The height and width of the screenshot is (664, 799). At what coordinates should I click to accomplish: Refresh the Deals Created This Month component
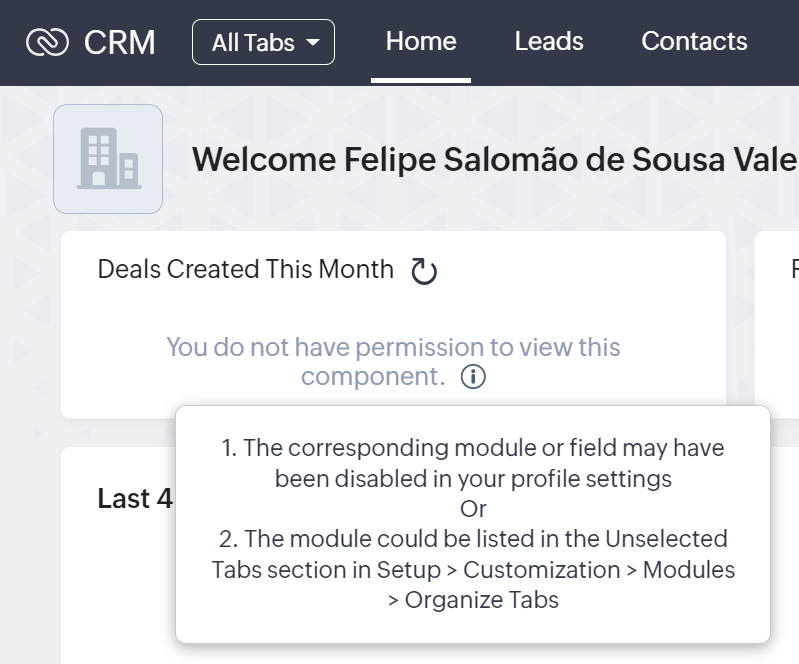tap(425, 271)
